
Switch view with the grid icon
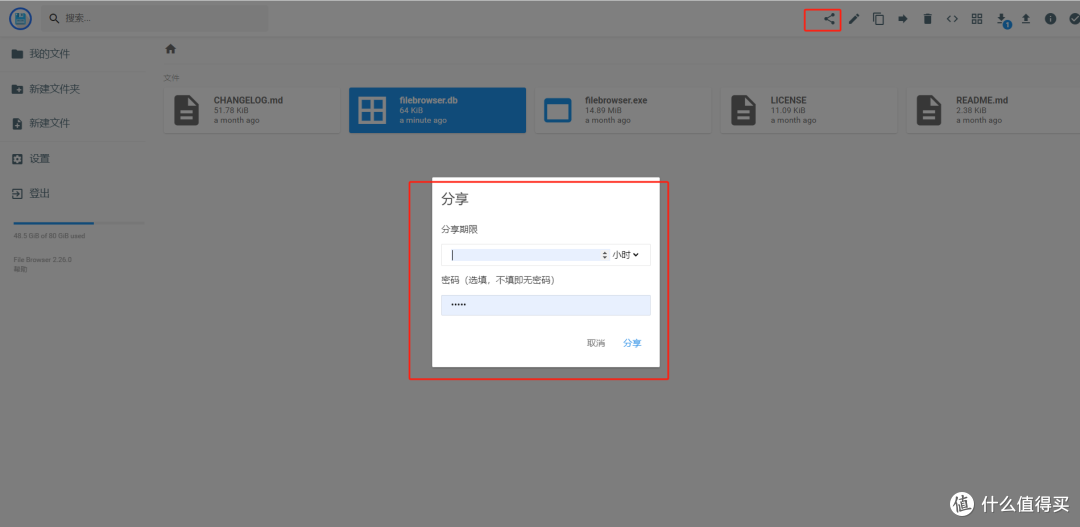977,19
